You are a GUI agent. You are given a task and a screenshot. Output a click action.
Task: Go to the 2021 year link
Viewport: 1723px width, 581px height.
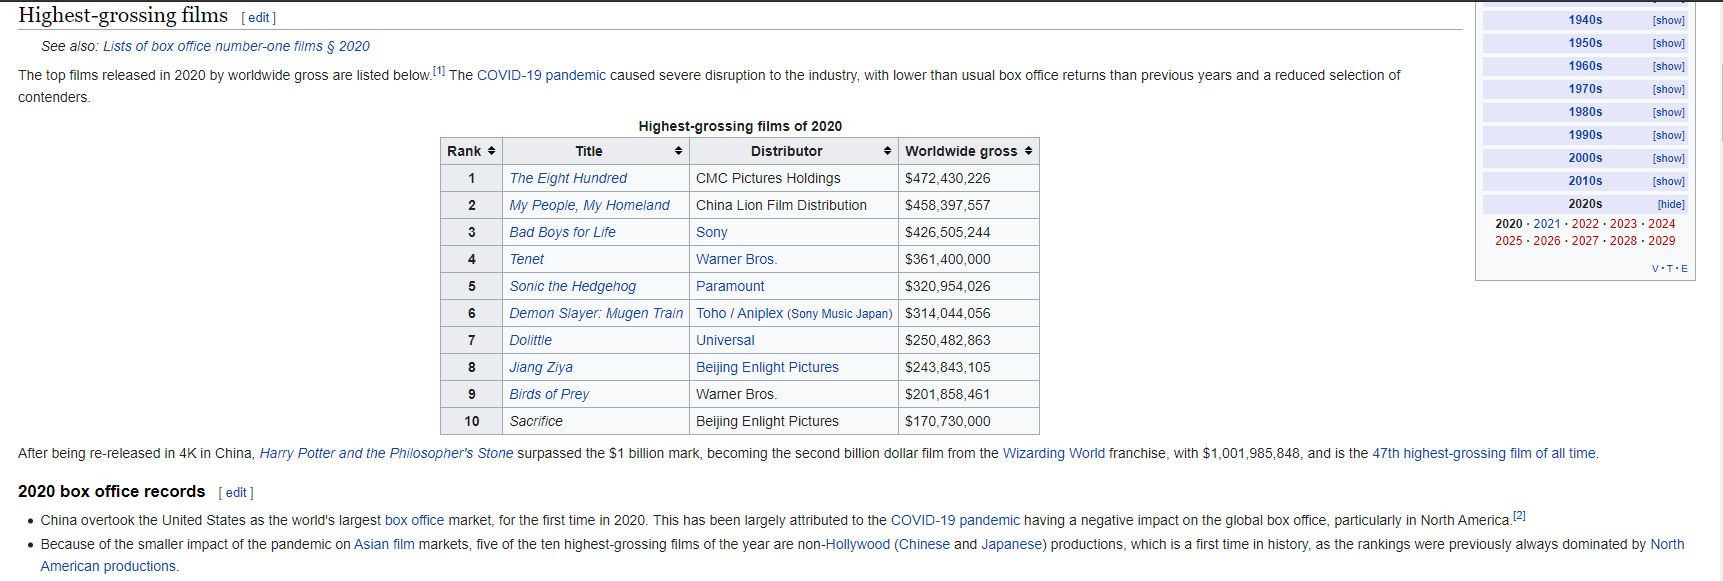(x=1546, y=224)
